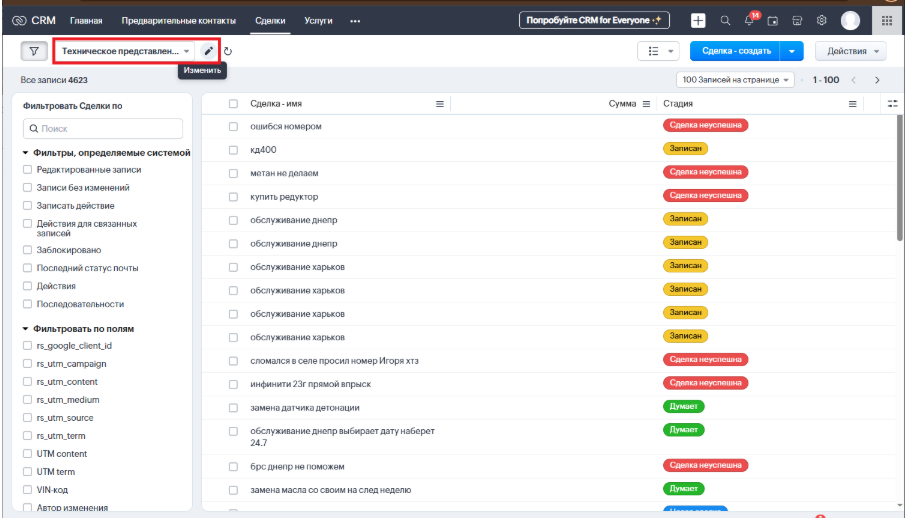Image resolution: width=912 pixels, height=518 pixels.
Task: Select the 'кд400' deal row checkbox
Action: click(233, 149)
